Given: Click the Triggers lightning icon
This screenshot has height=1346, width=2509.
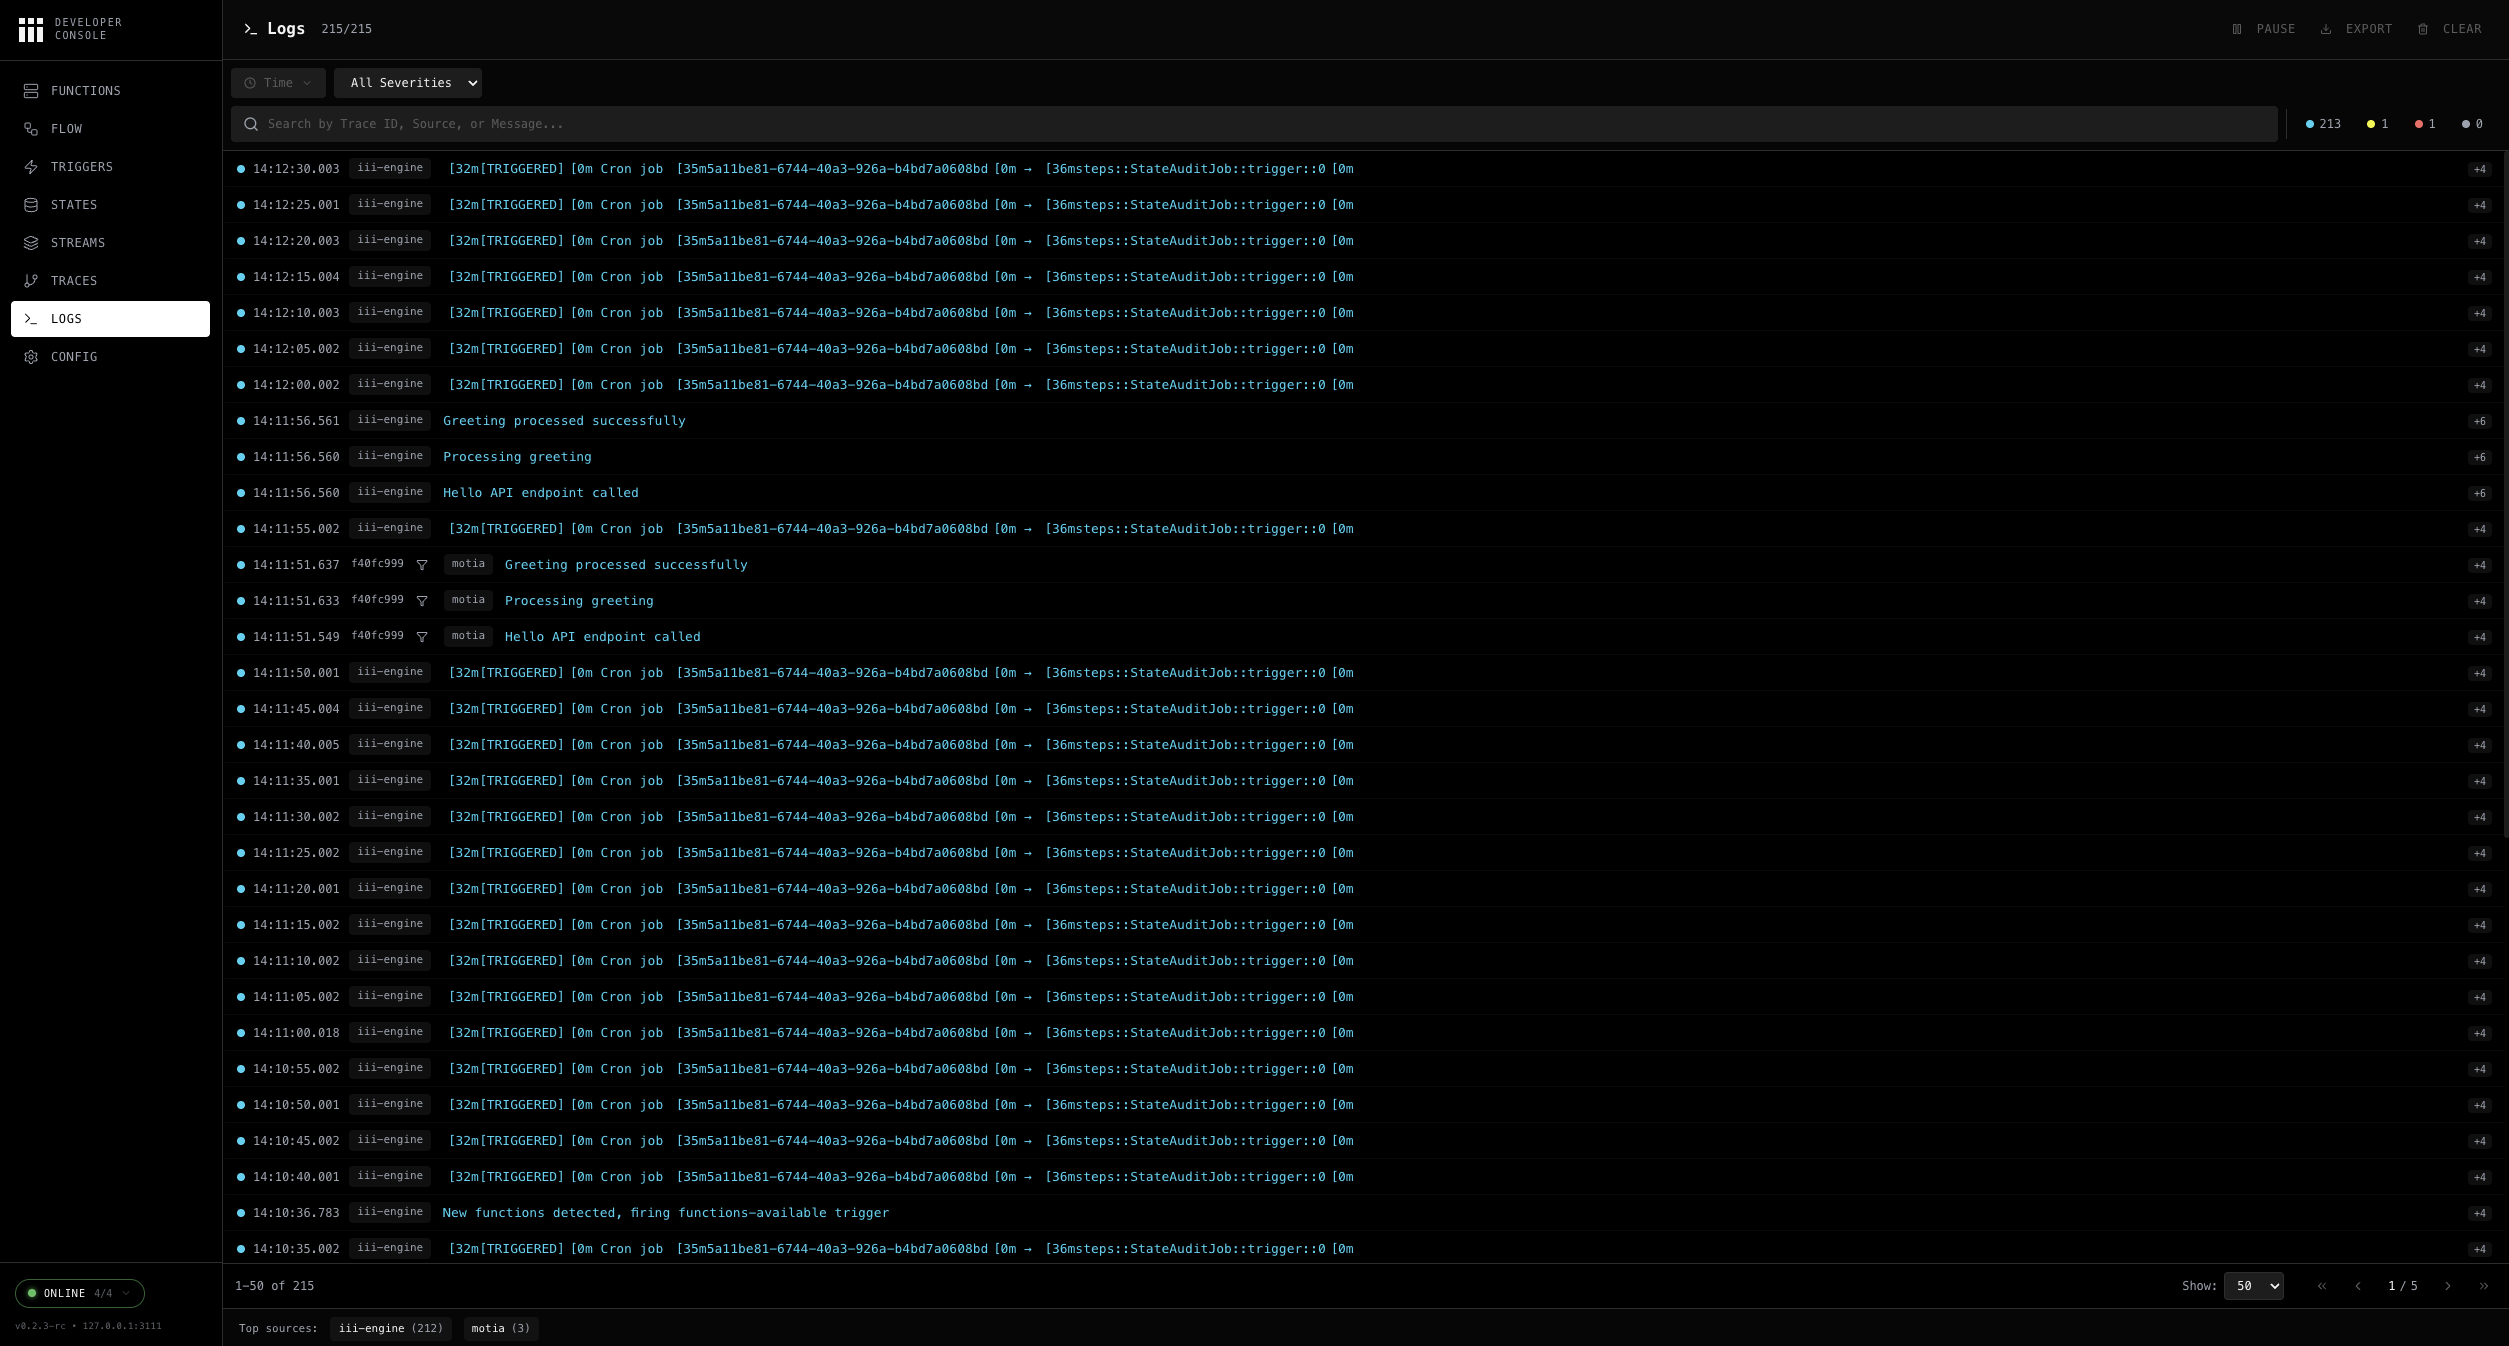Looking at the screenshot, I should (31, 167).
